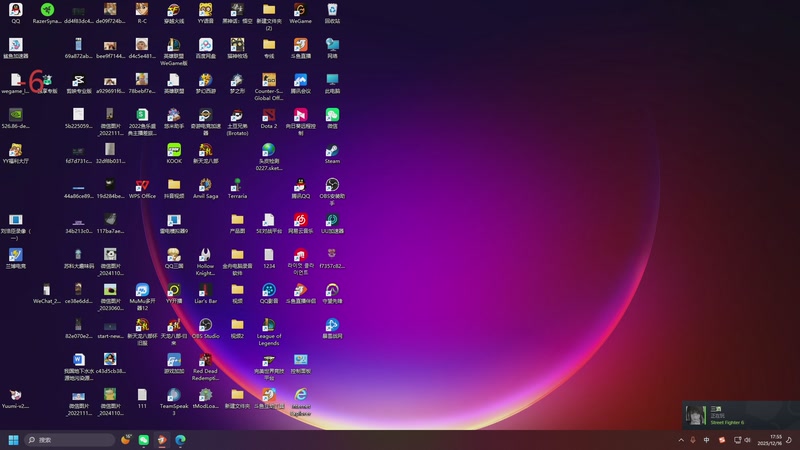
Task: Focus the taskbar 搜索 search box
Action: (x=70, y=440)
